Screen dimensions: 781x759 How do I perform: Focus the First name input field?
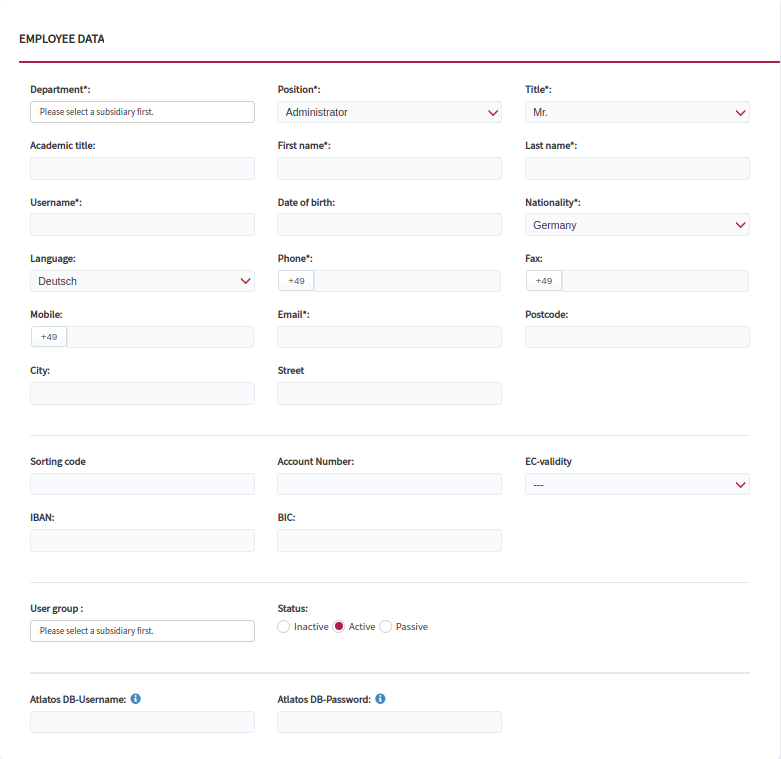tap(390, 168)
